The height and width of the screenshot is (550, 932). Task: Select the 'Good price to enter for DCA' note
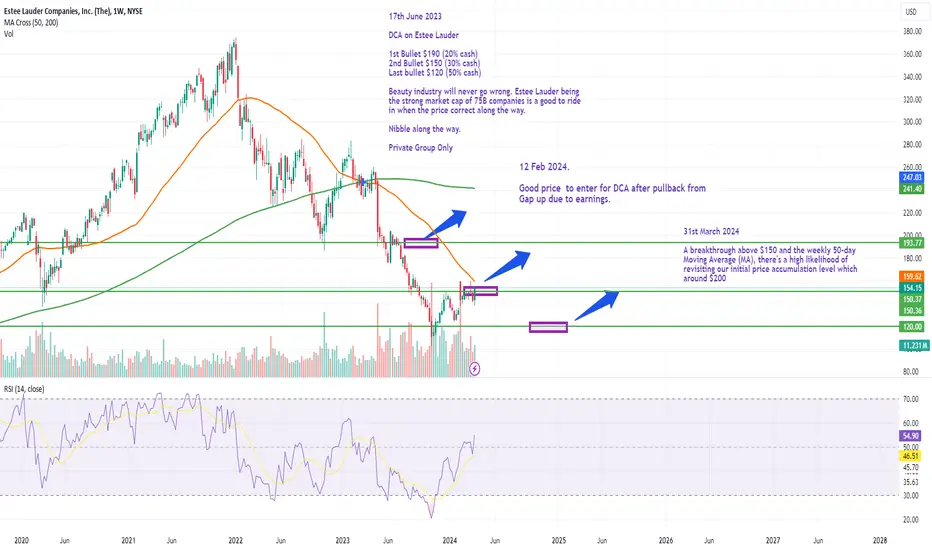612,193
